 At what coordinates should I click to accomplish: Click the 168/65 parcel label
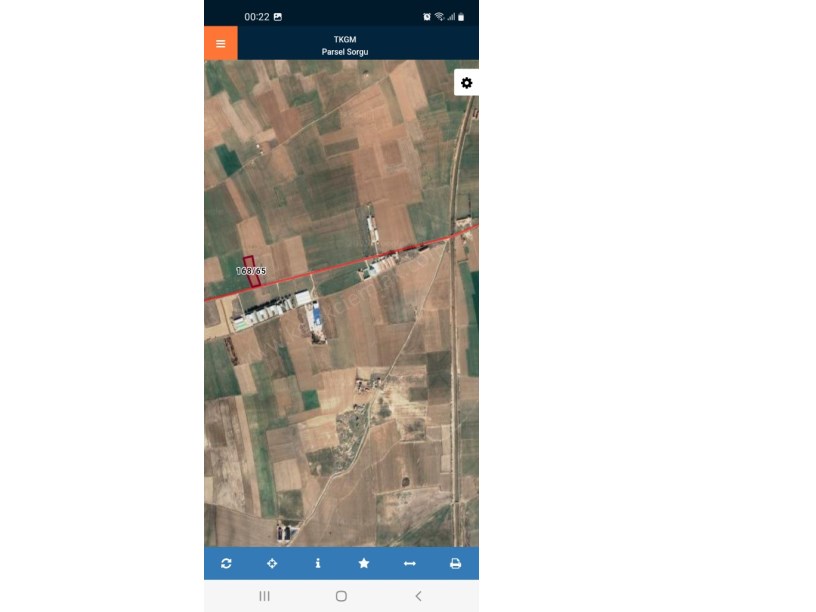click(251, 271)
